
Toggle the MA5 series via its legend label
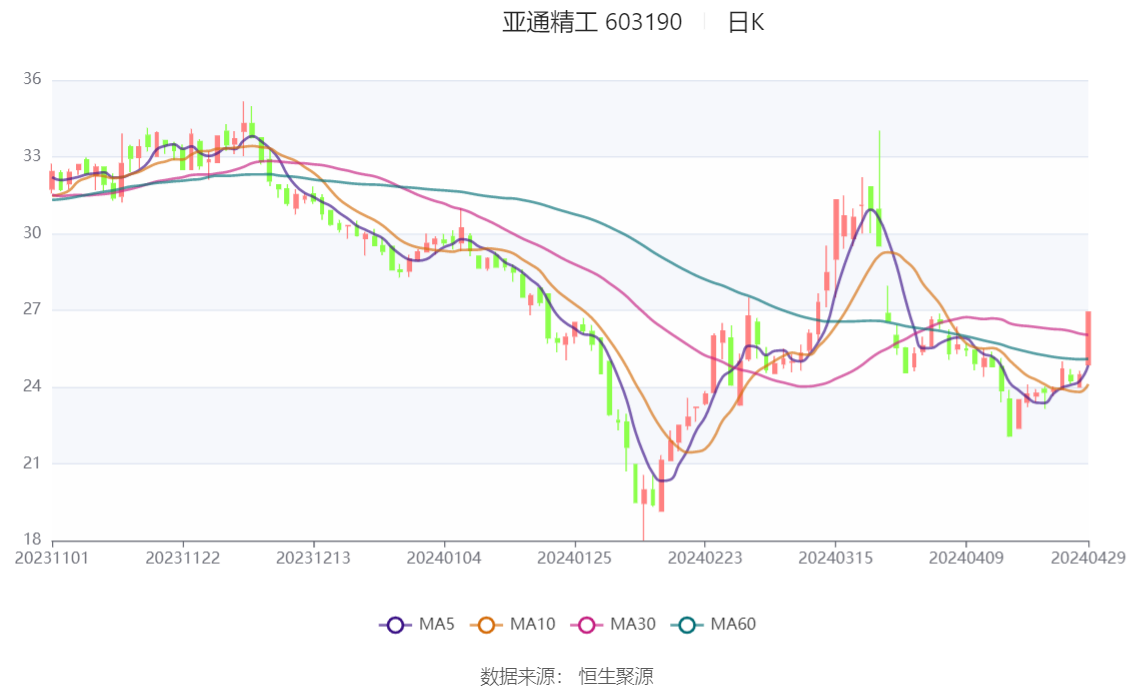coord(436,625)
